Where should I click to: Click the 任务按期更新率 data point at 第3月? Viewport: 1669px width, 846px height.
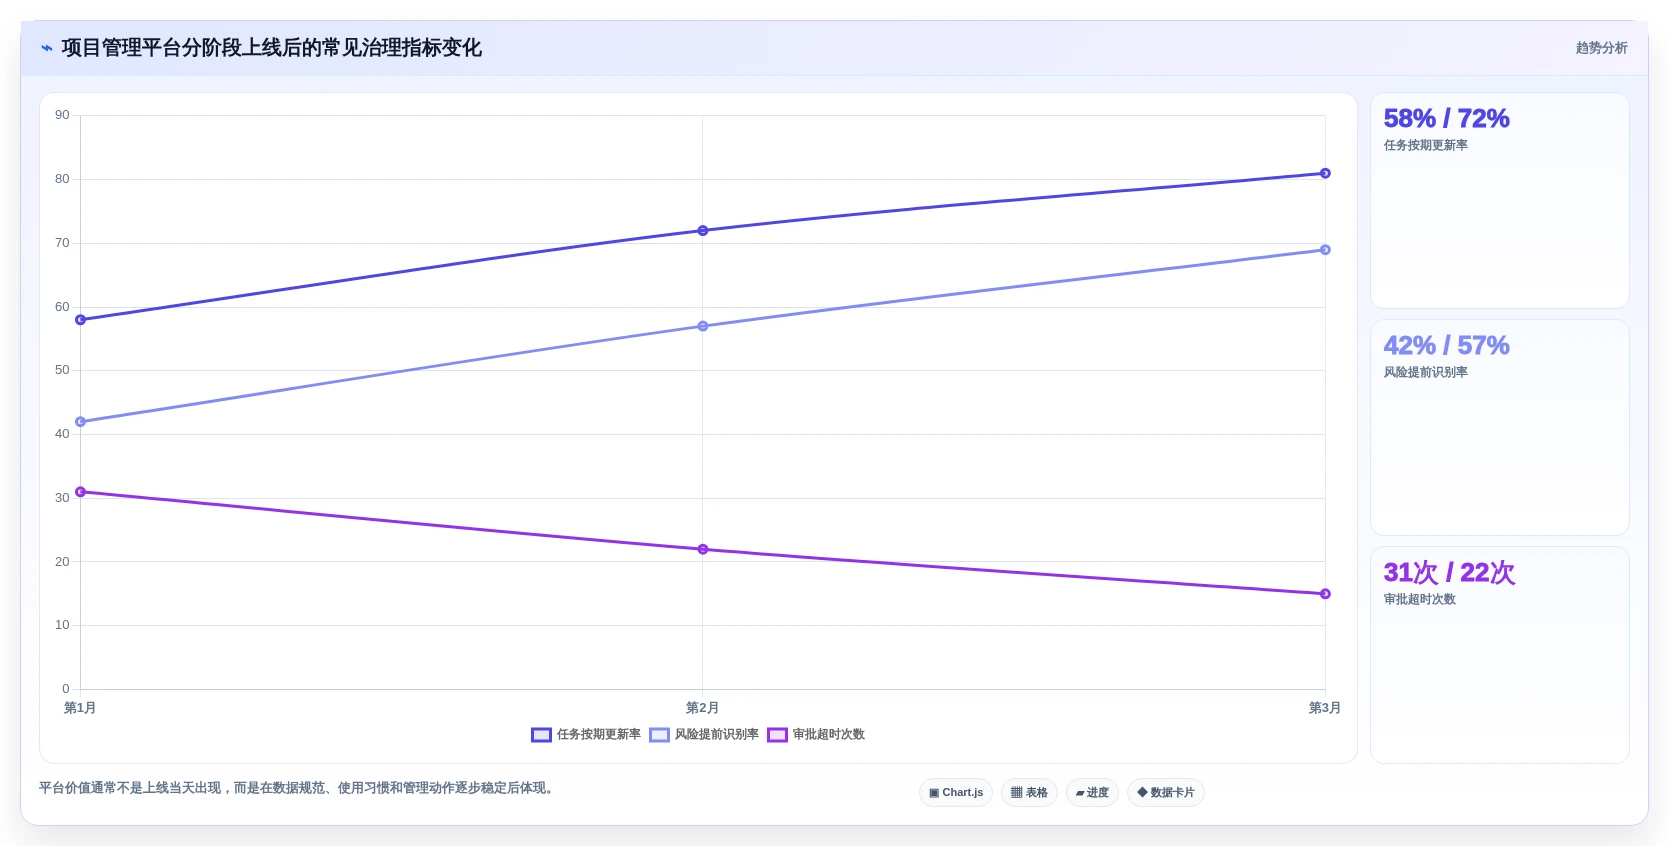1325,174
